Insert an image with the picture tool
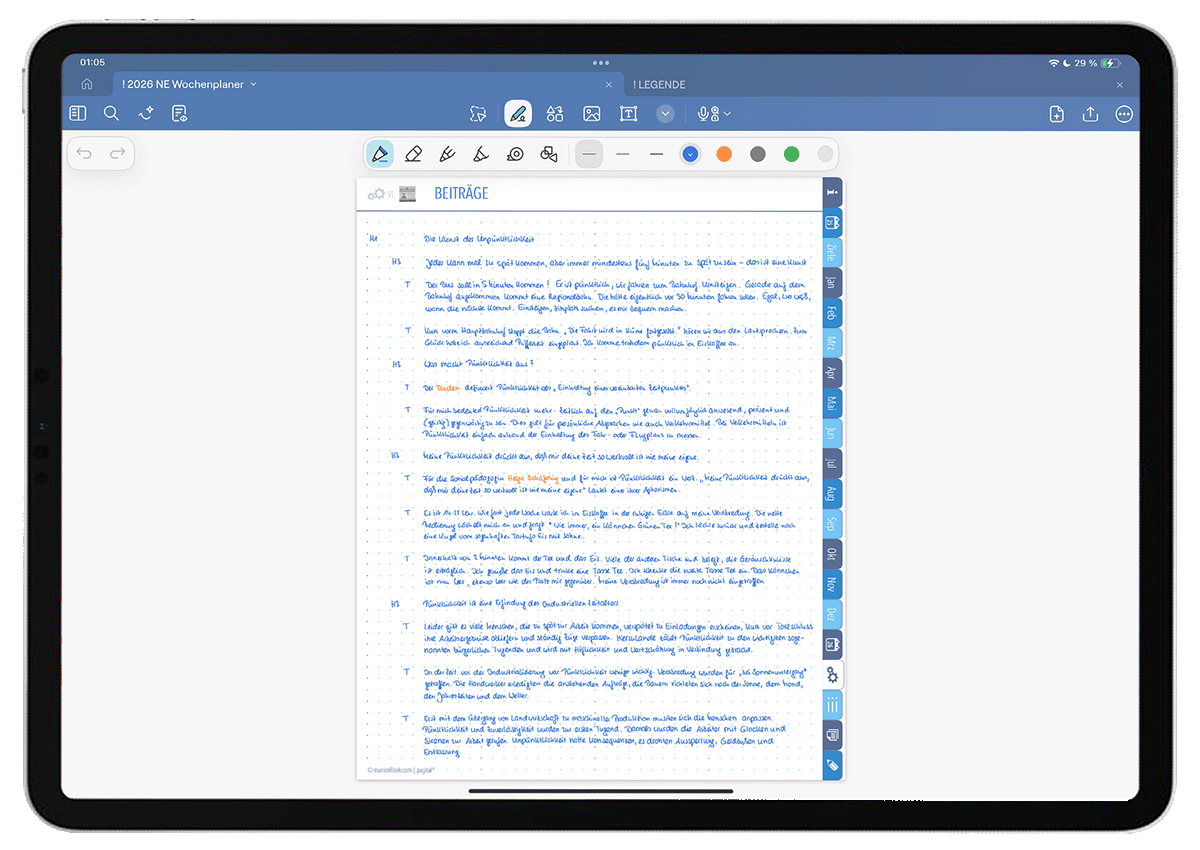 592,114
